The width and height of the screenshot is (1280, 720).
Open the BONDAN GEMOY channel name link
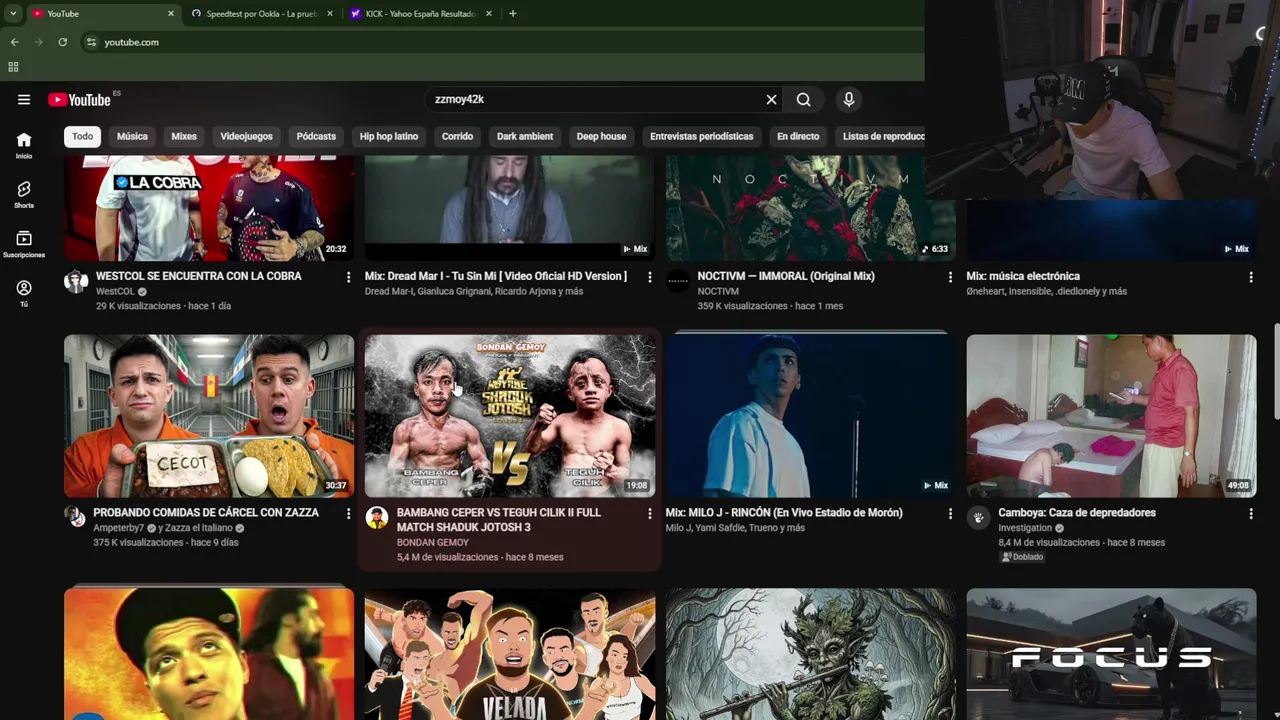(x=433, y=542)
